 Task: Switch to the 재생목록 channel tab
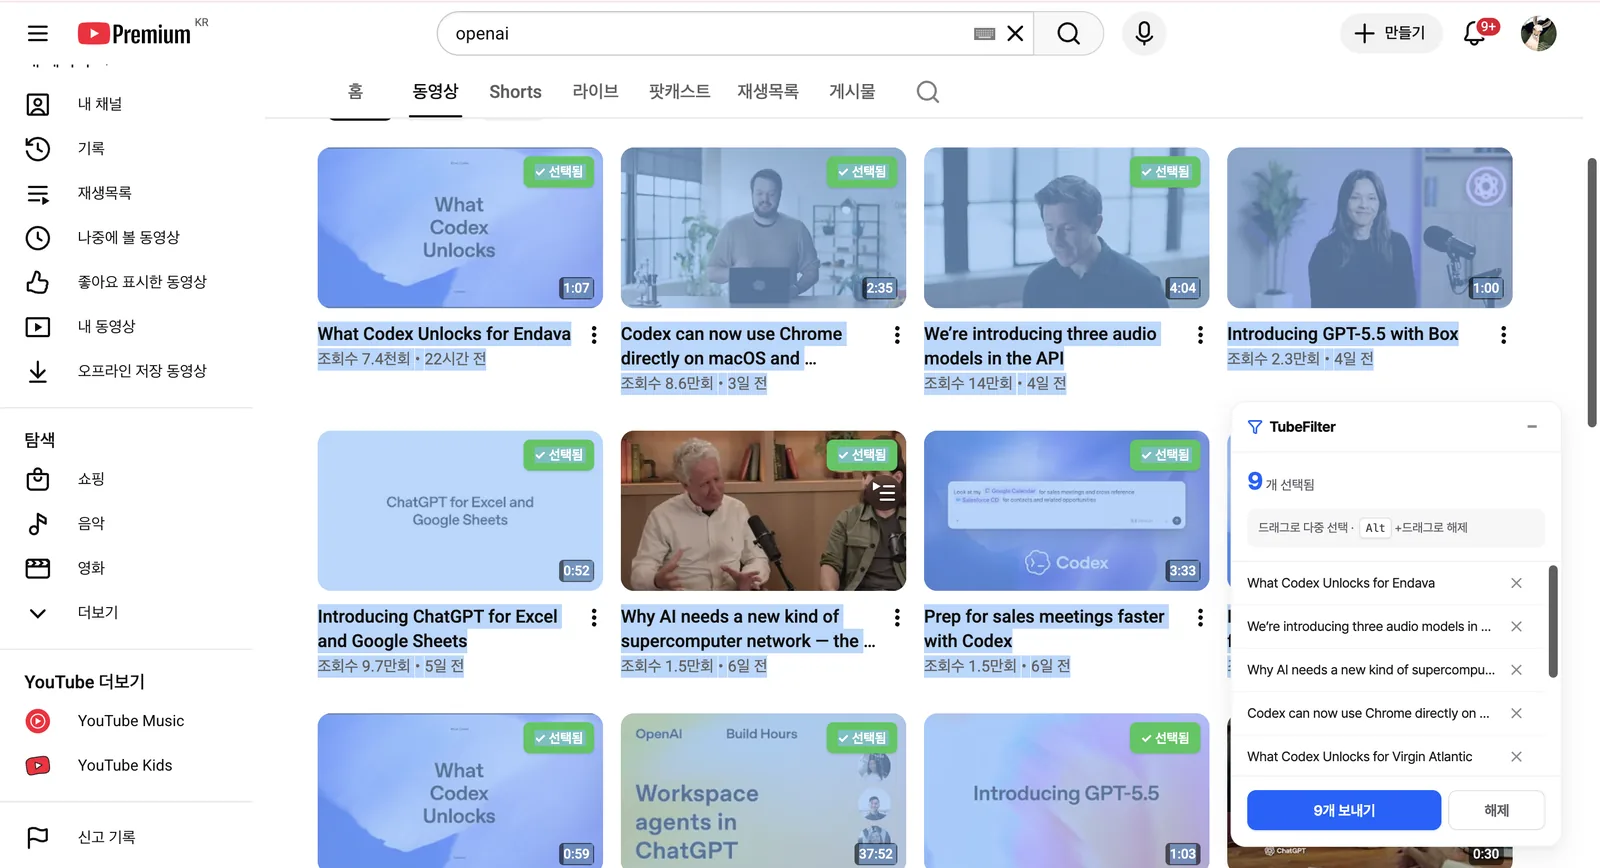[768, 91]
